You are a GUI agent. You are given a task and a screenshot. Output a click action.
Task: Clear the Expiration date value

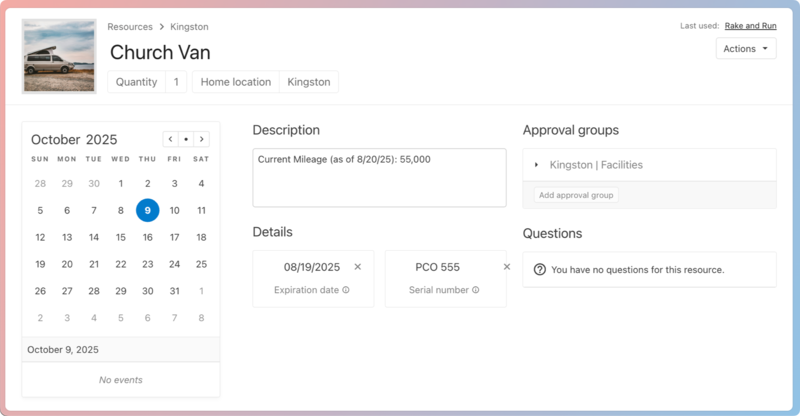pos(358,267)
